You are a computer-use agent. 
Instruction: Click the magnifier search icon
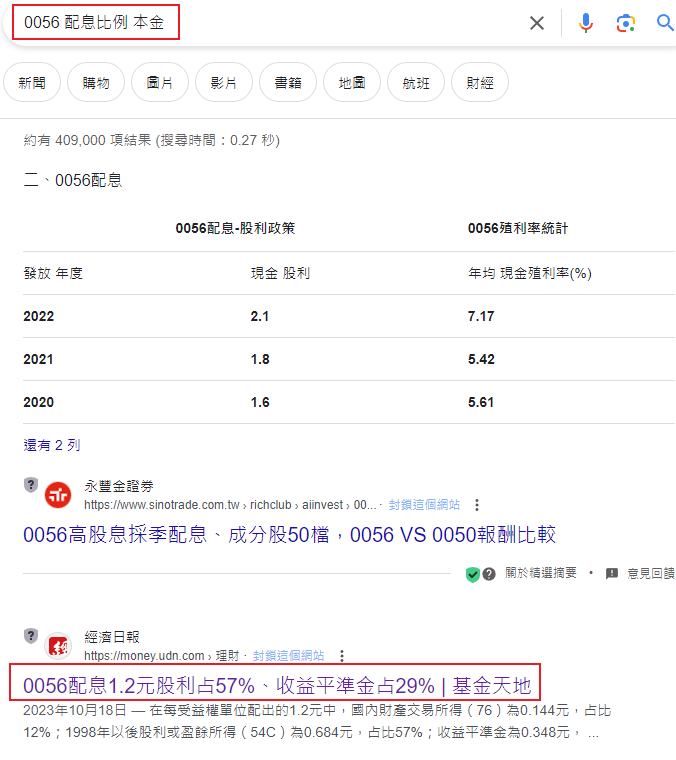tap(665, 23)
